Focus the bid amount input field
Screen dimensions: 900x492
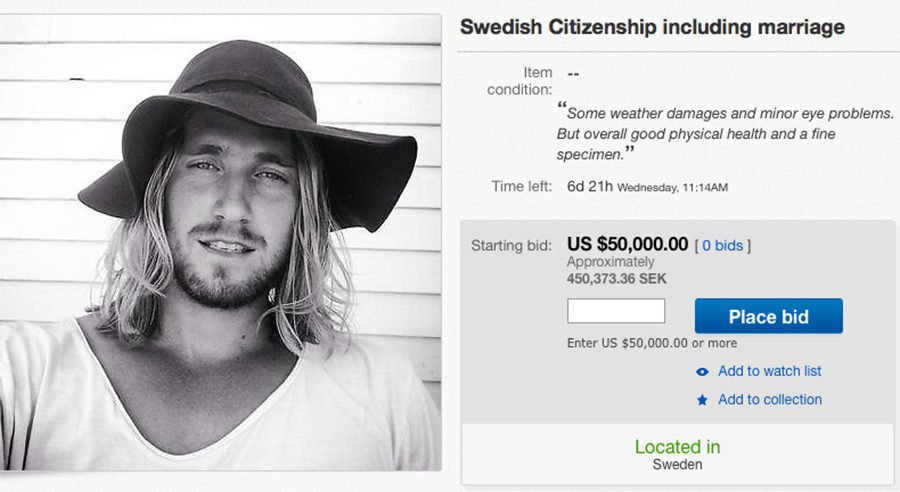click(x=616, y=311)
